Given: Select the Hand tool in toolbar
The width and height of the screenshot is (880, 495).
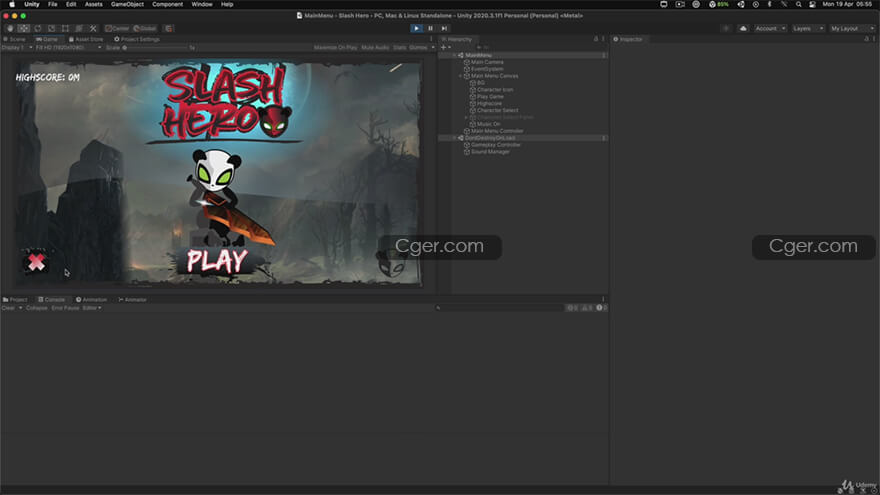Looking at the screenshot, I should coord(10,28).
